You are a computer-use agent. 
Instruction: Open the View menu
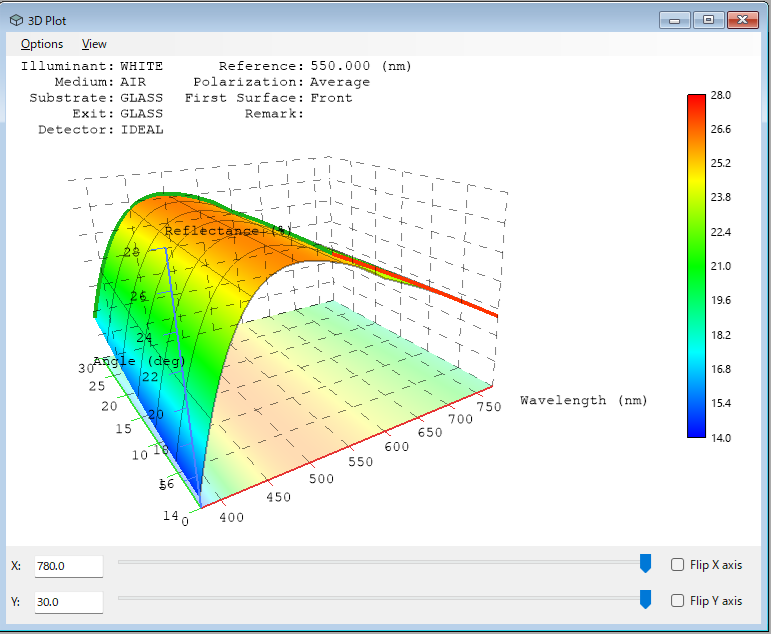[94, 44]
